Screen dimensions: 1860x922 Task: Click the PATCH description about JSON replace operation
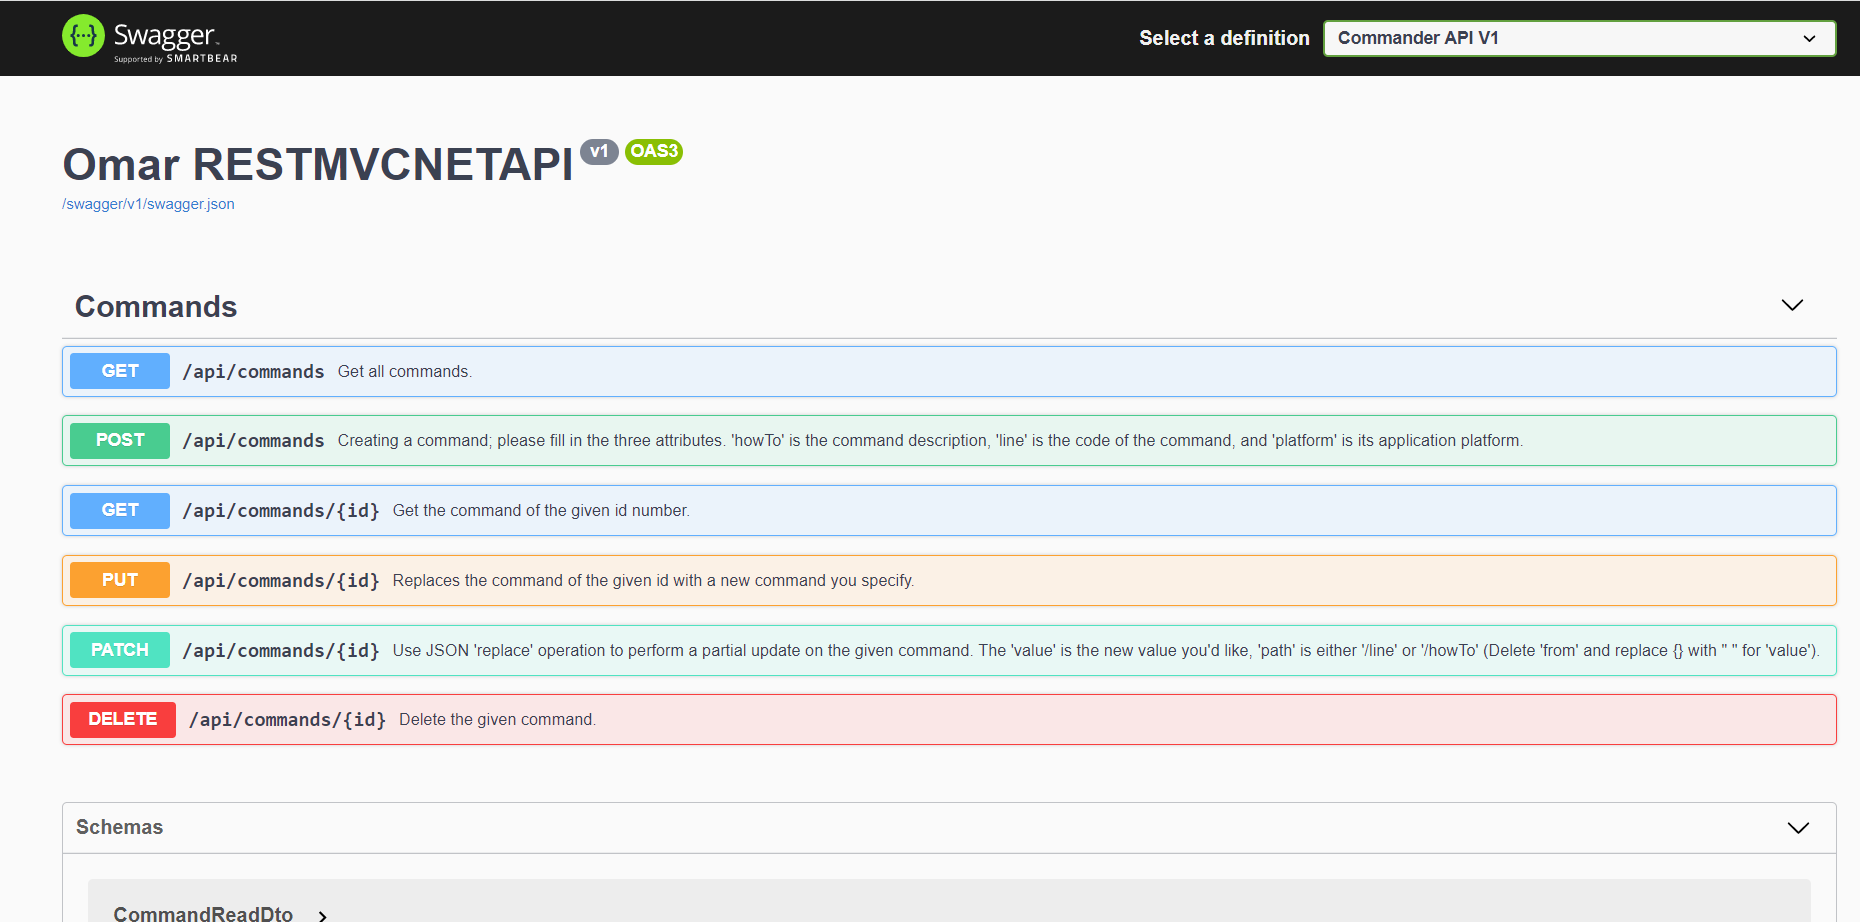click(1106, 650)
